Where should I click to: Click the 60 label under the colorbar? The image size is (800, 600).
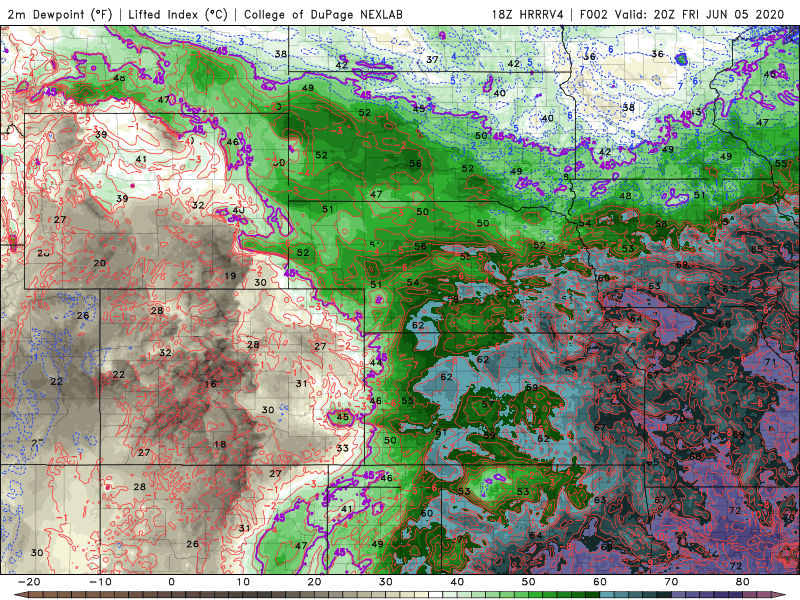(x=600, y=582)
